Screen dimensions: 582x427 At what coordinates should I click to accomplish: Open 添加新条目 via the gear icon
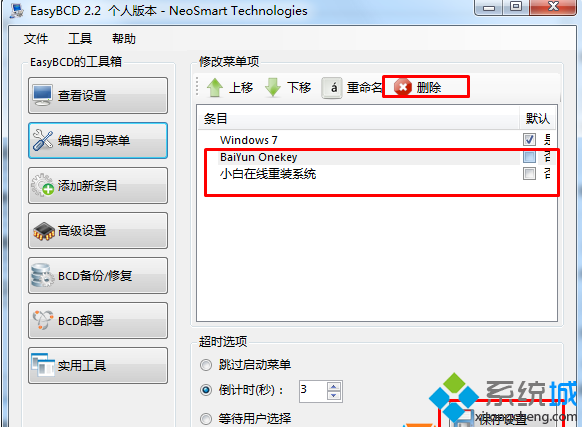(42, 185)
